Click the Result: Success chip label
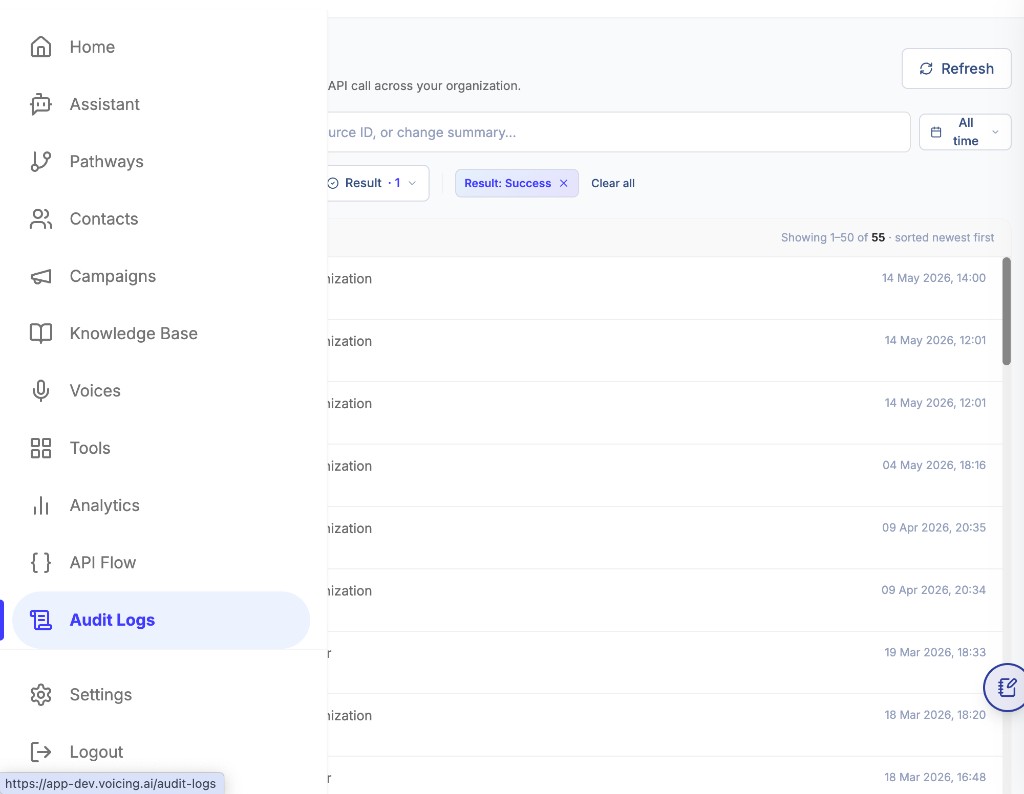This screenshot has width=1024, height=794. point(507,183)
